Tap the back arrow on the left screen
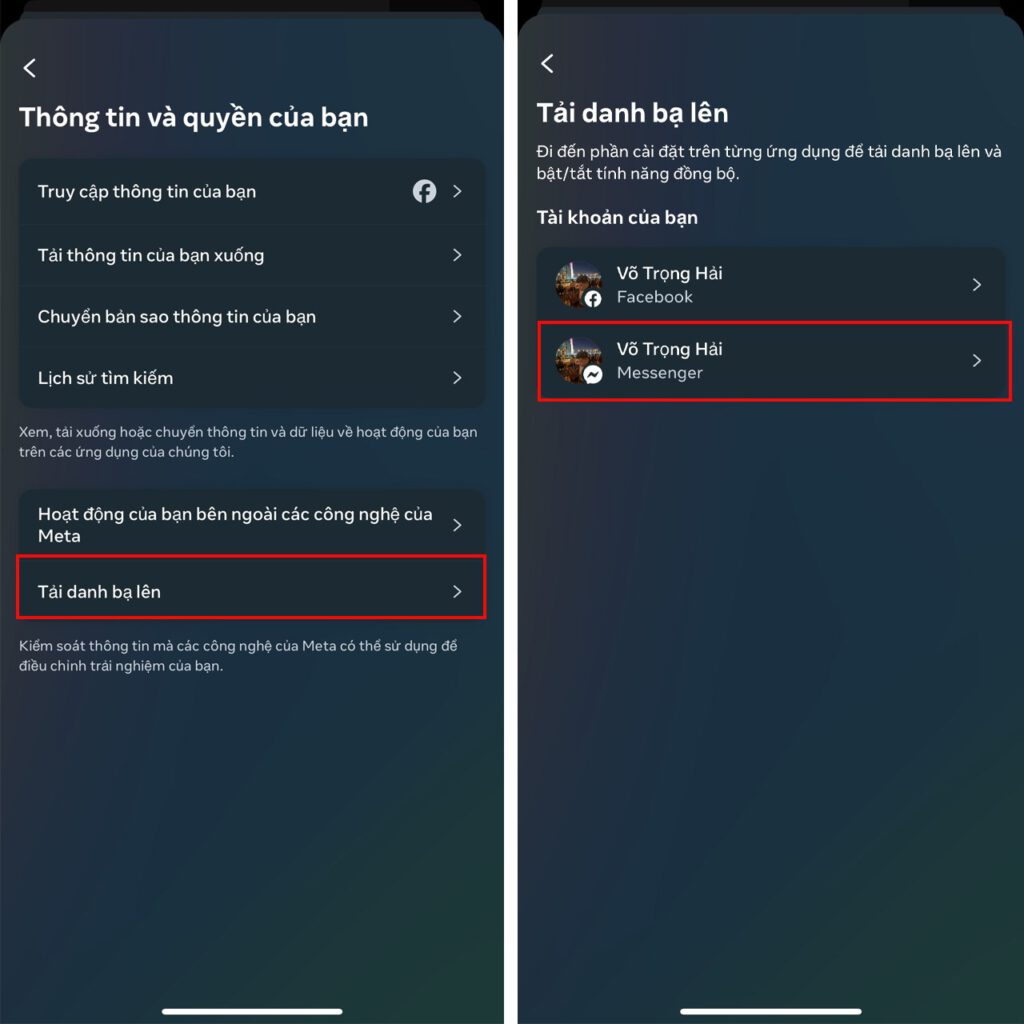Viewport: 1024px width, 1024px height. coord(29,68)
